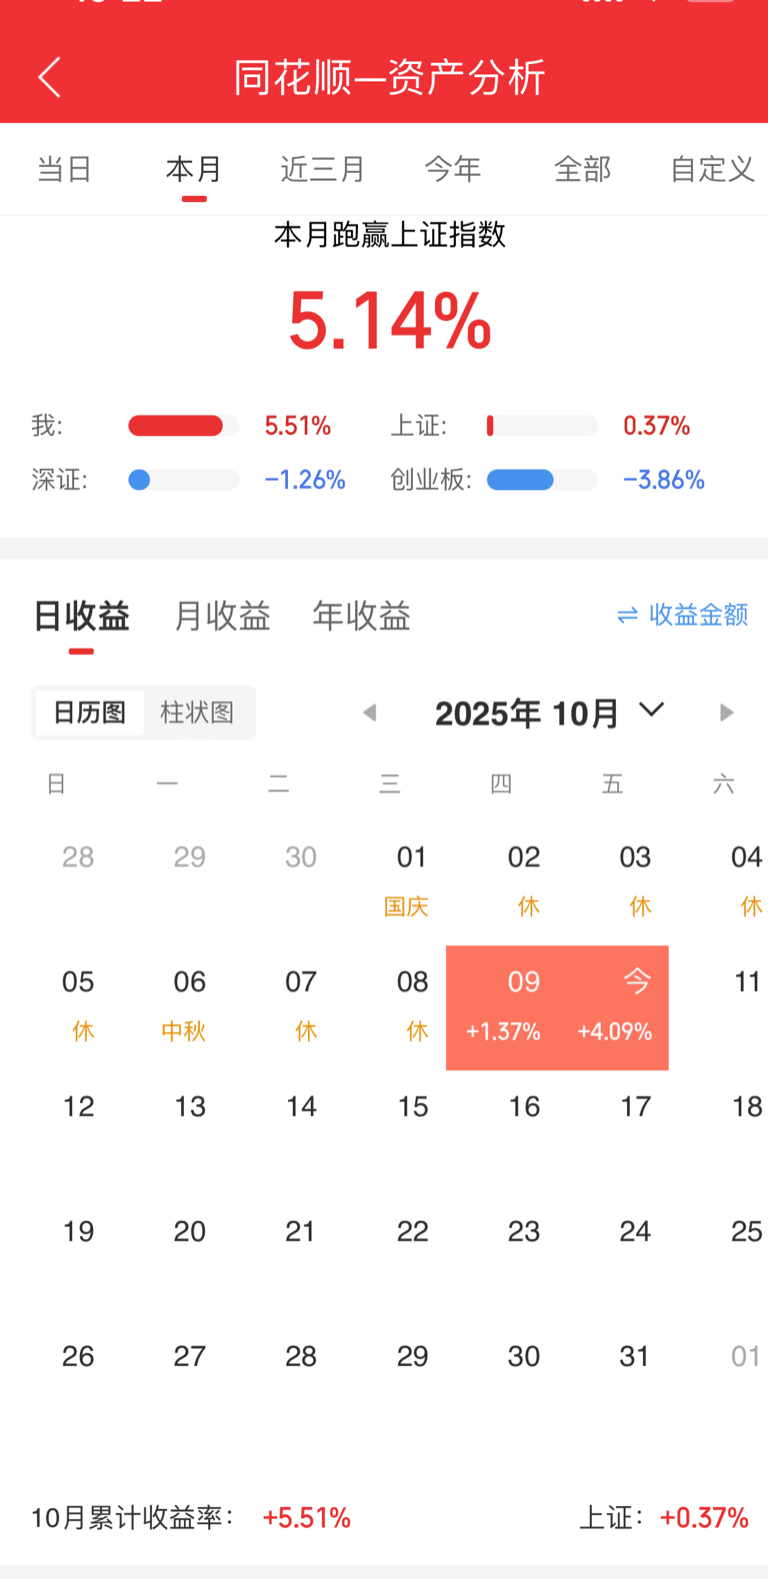This screenshot has width=768, height=1580.
Task: Tap the blue 创业板 progress bar
Action: tap(520, 480)
